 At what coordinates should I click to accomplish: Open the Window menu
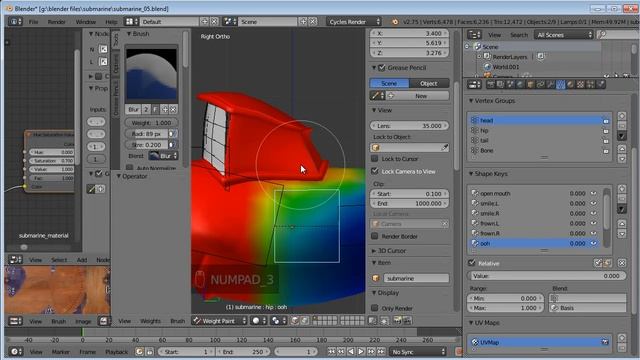tap(86, 22)
